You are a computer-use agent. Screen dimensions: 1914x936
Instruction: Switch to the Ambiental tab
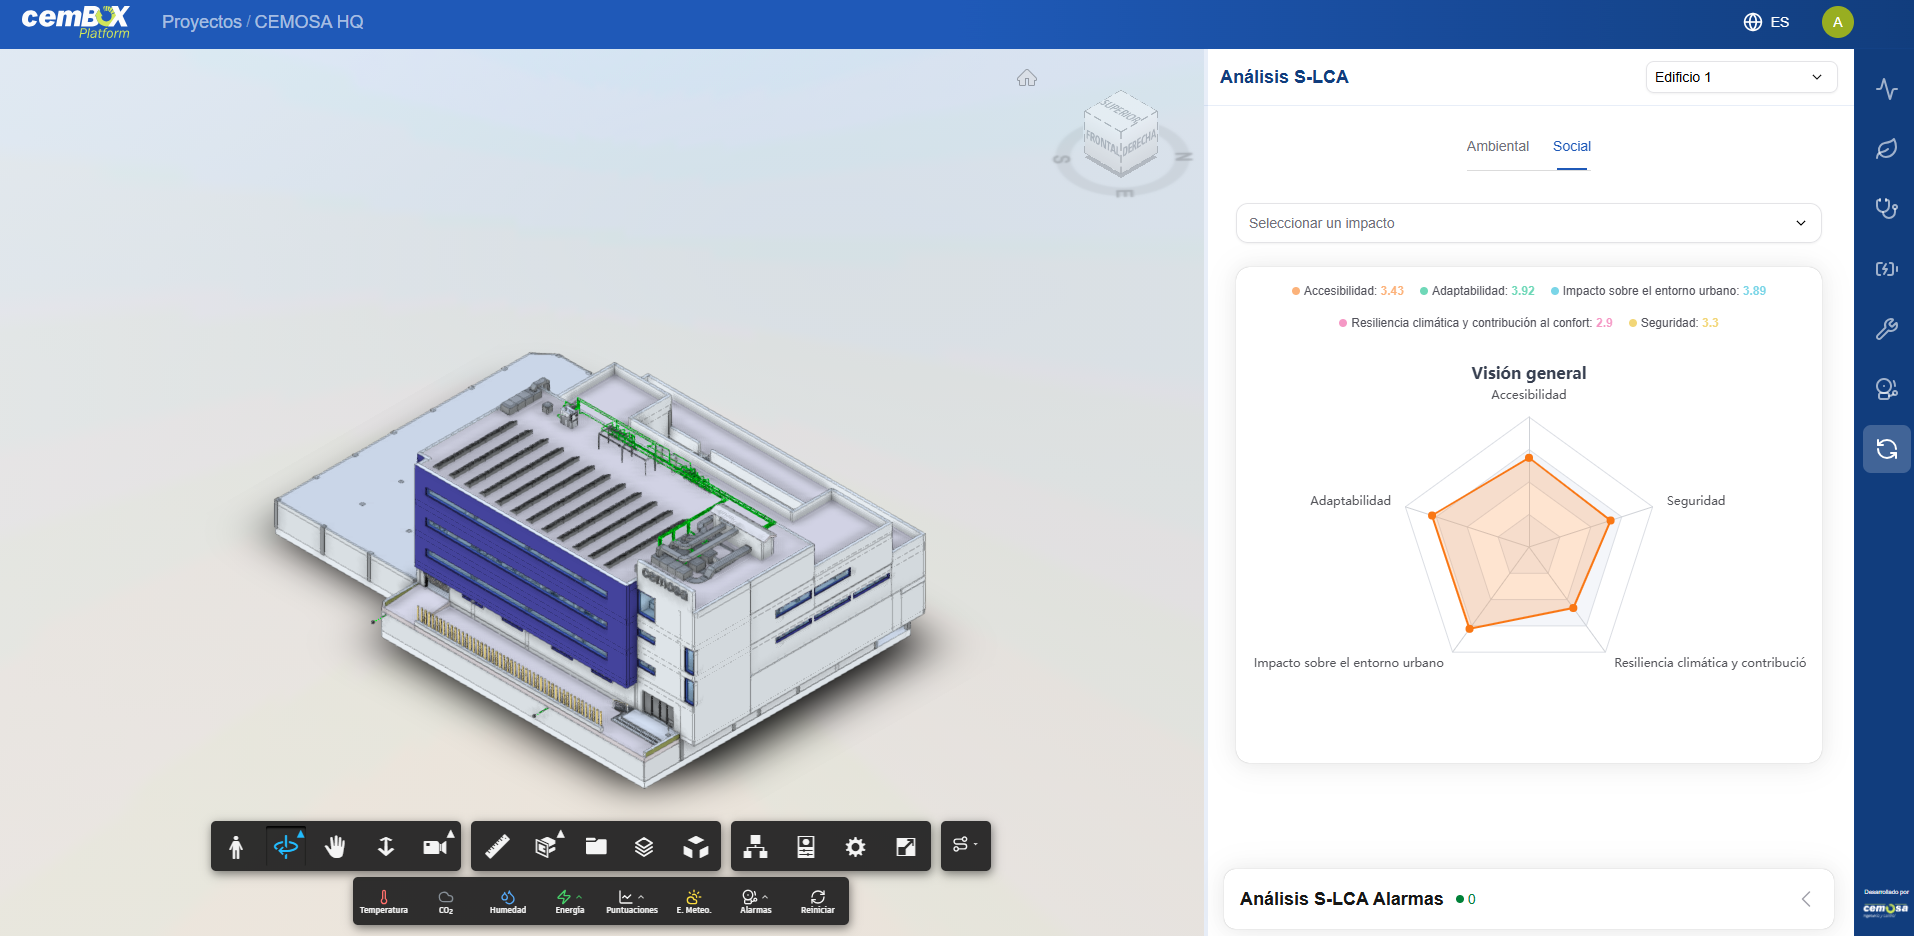(x=1497, y=146)
